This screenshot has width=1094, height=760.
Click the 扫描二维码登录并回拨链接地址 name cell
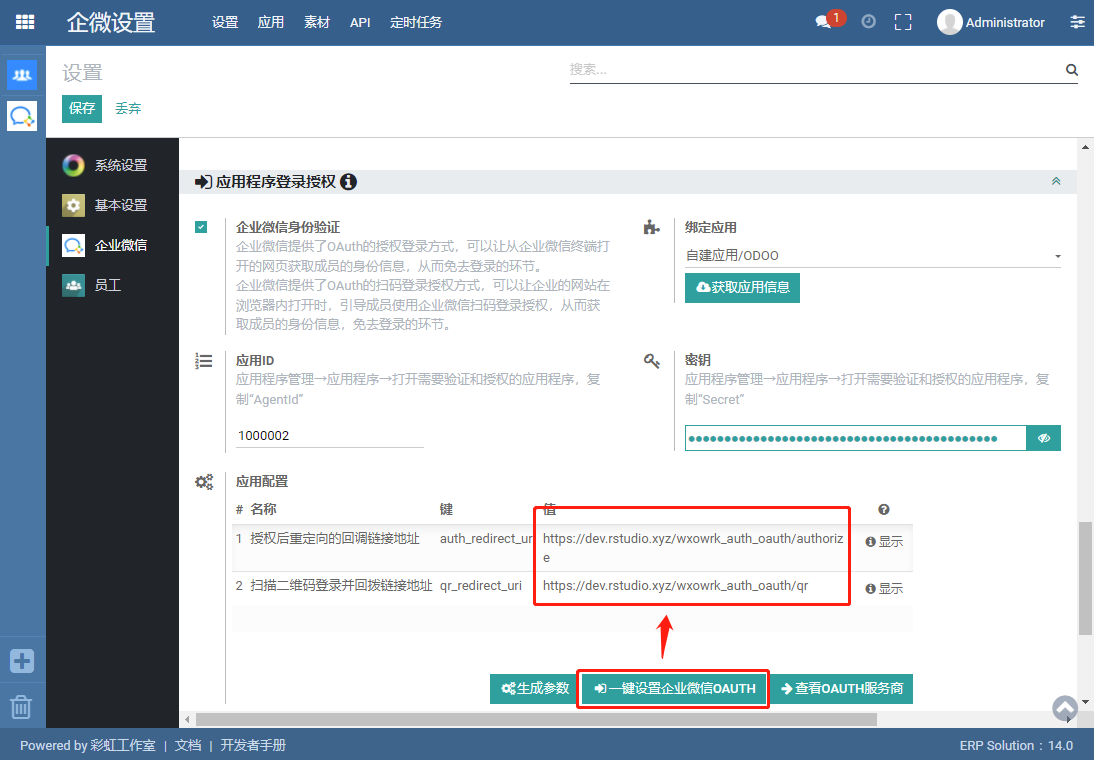(341, 586)
